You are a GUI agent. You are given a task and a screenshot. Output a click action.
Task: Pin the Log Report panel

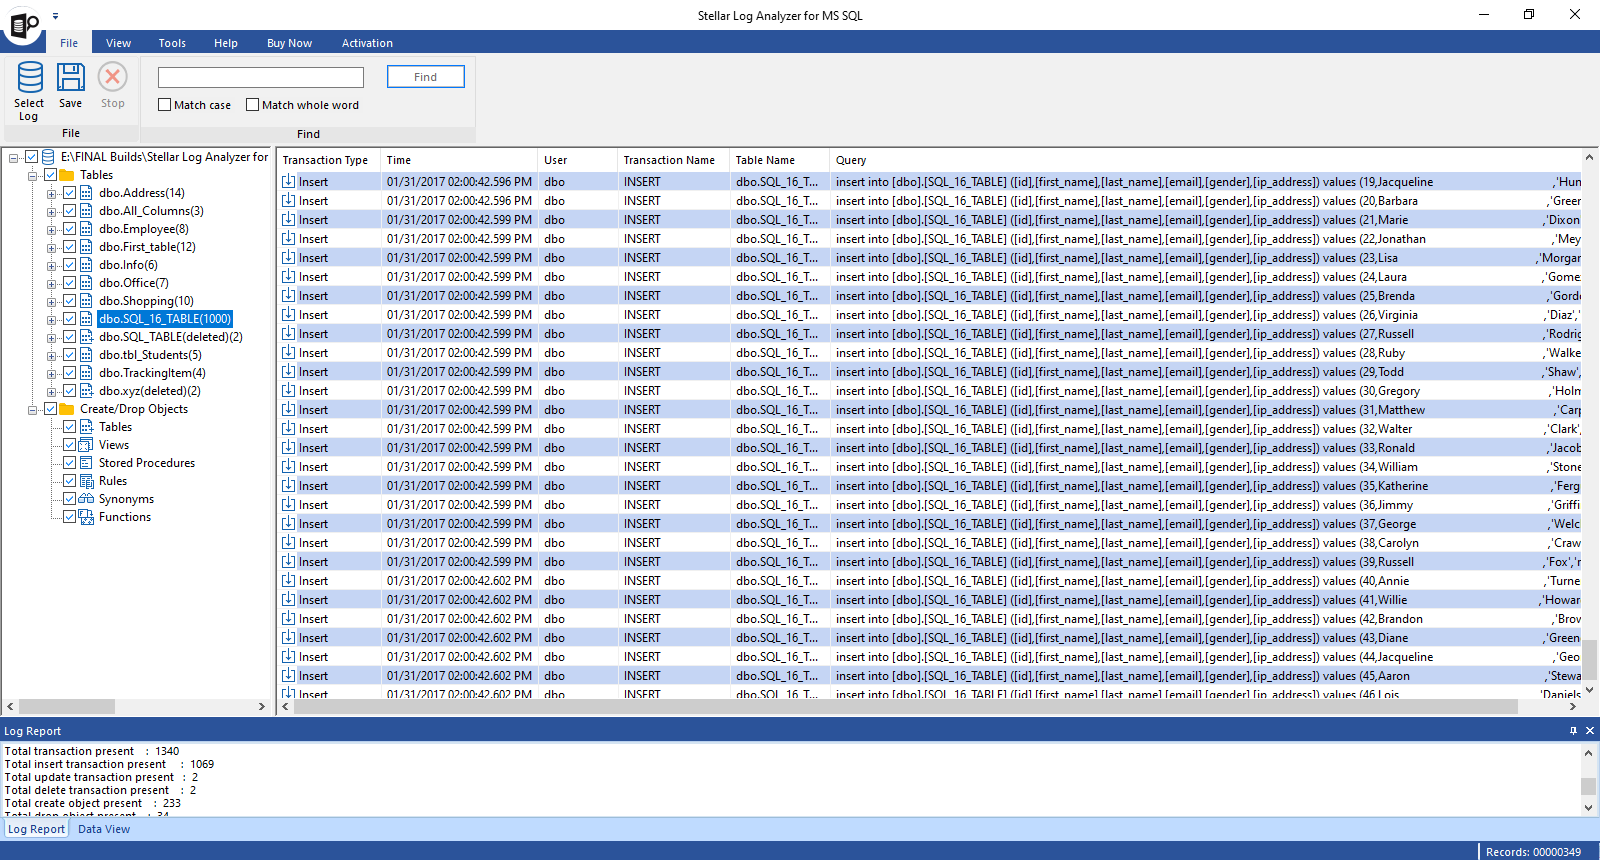tap(1573, 731)
